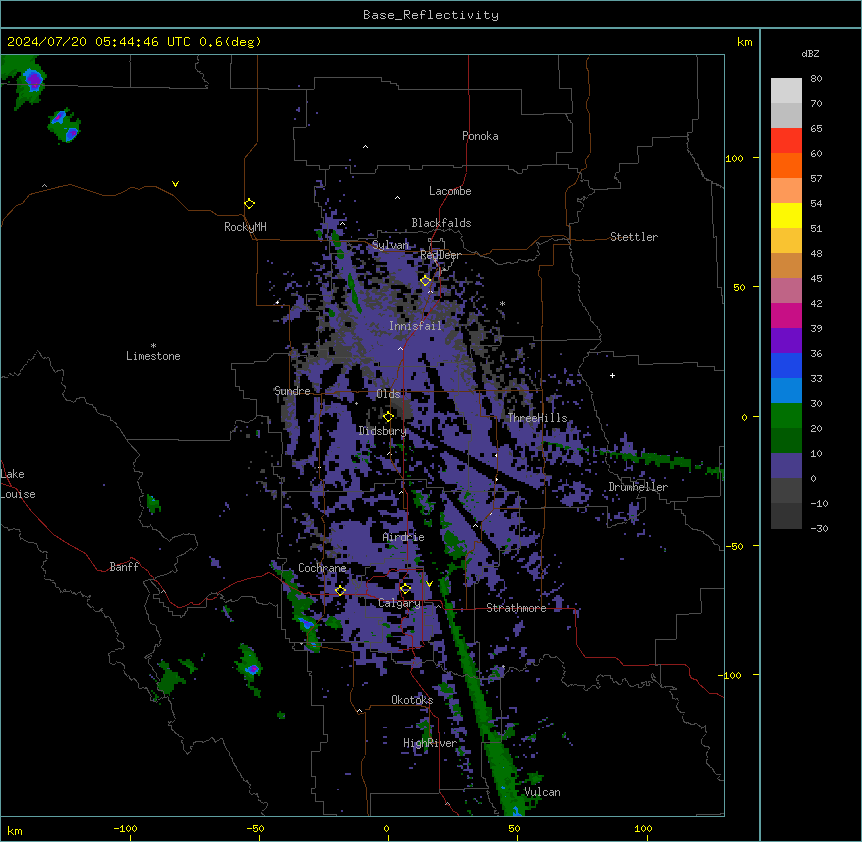
Task: Click the Lacombe city label
Action: point(450,191)
